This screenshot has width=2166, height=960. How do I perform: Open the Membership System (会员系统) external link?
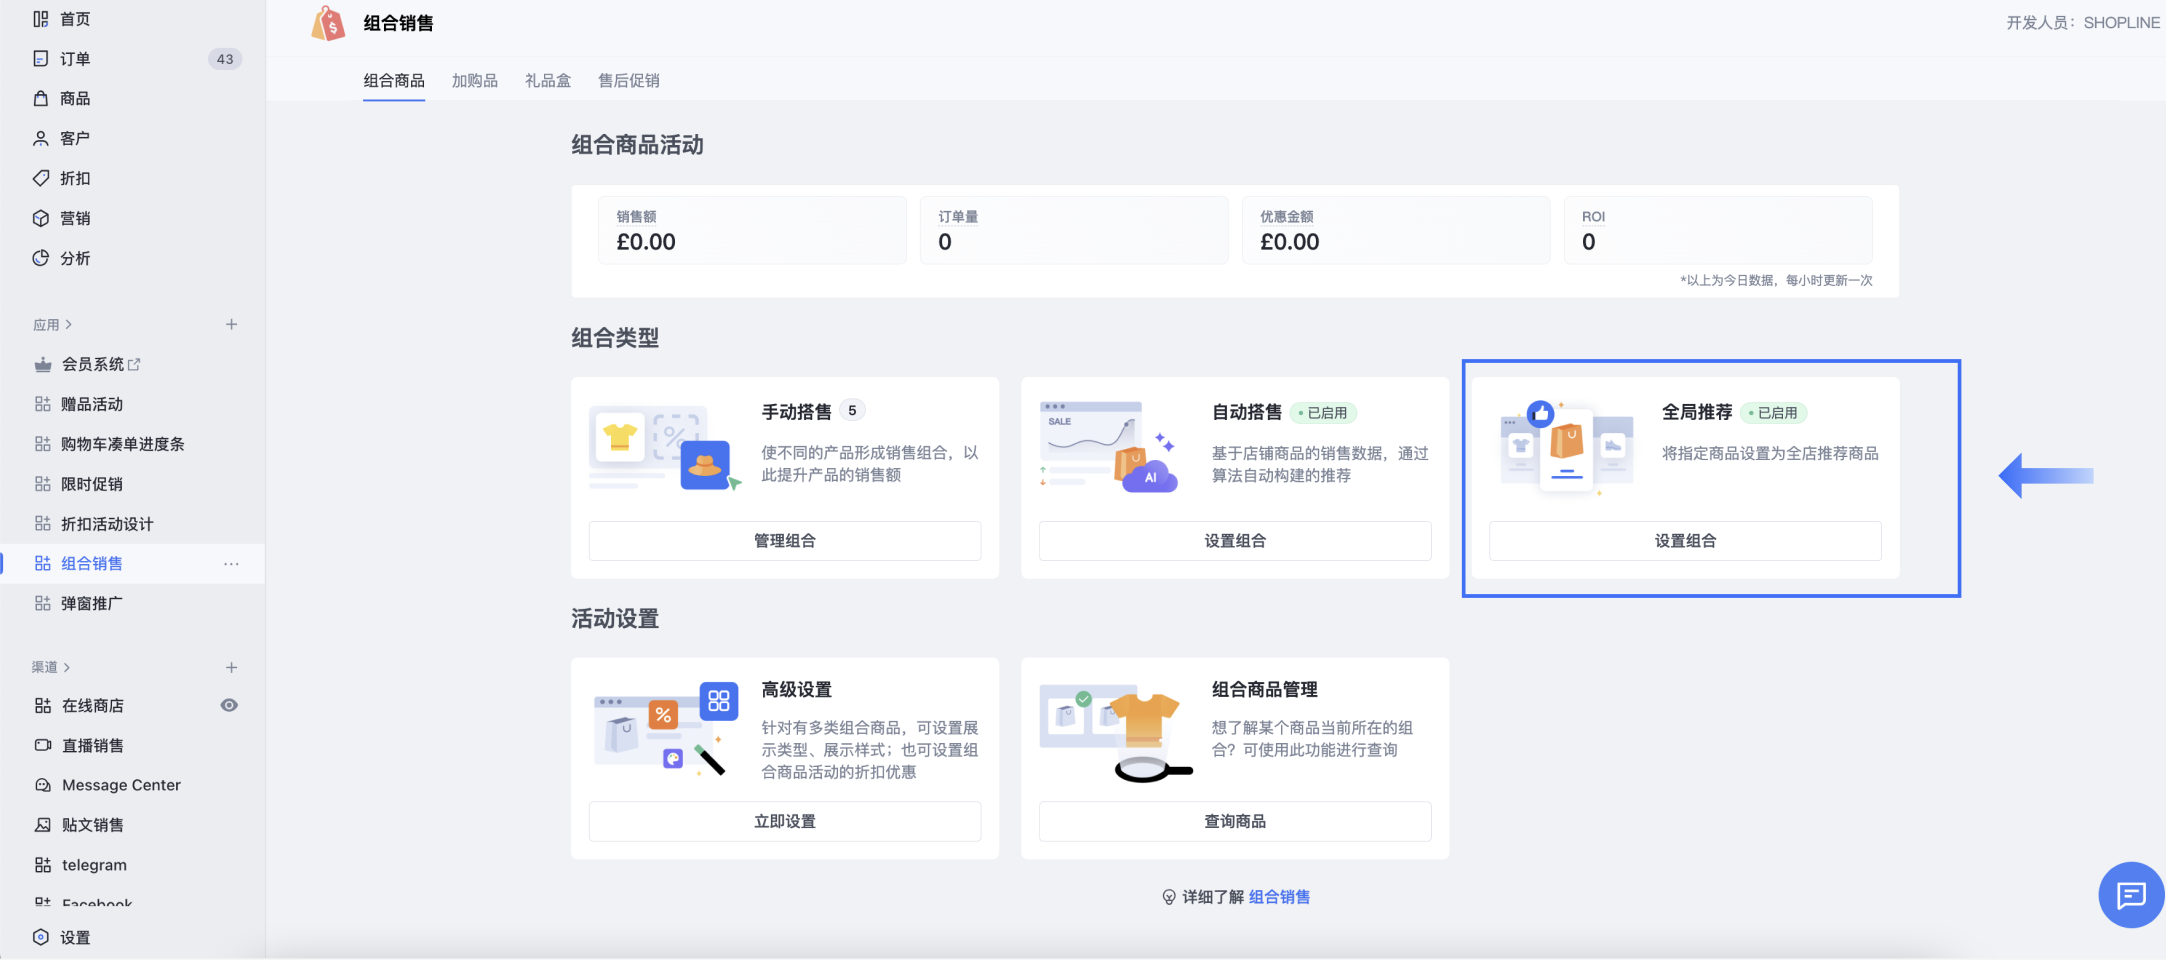pos(134,365)
